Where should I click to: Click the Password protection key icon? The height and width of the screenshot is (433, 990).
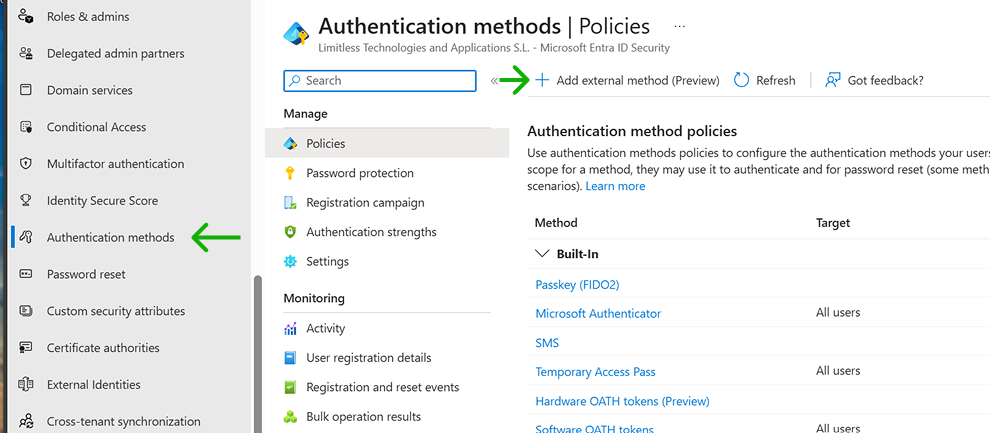(x=290, y=173)
